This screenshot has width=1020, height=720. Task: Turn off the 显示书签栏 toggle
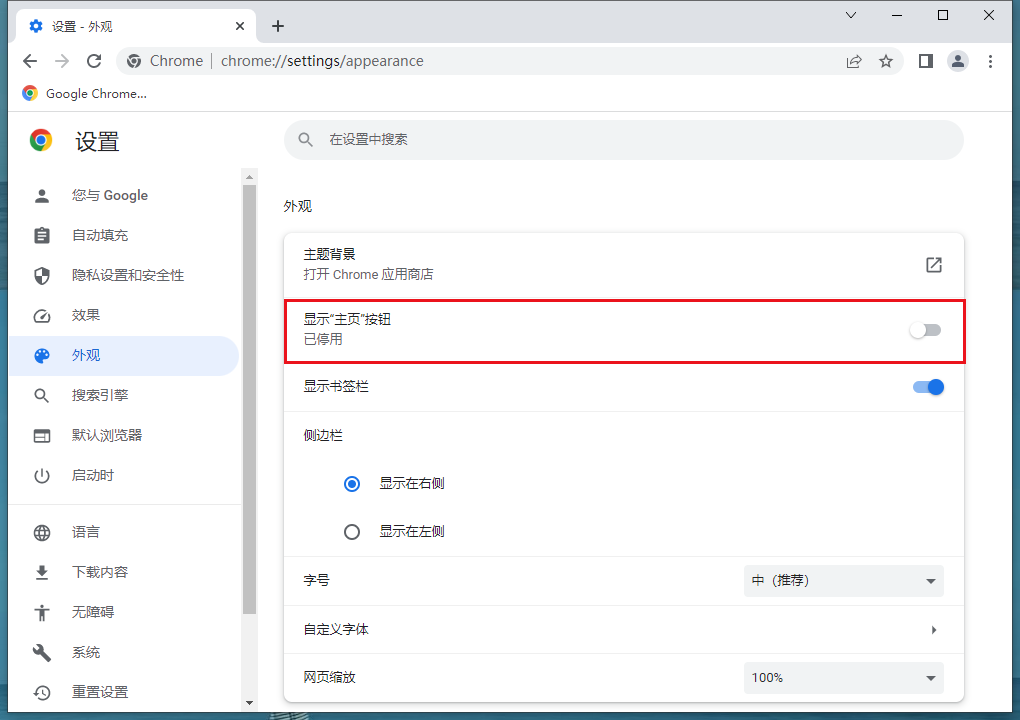click(928, 387)
